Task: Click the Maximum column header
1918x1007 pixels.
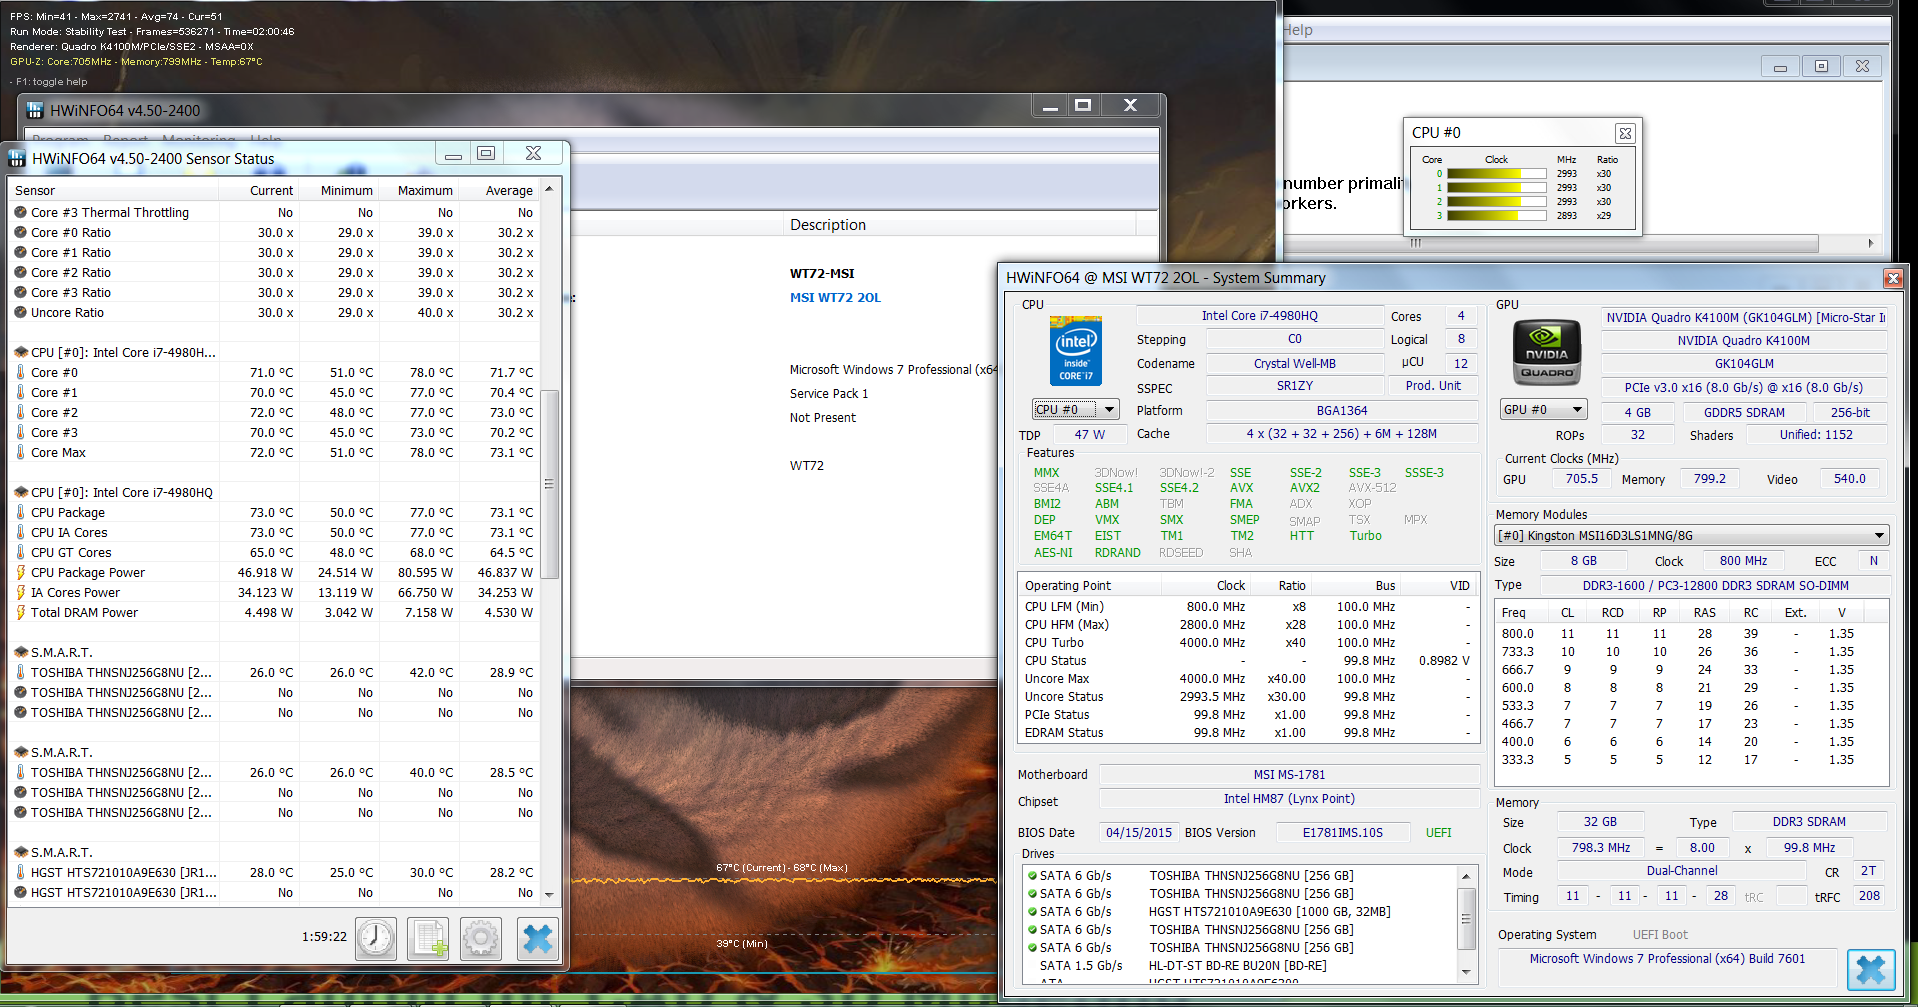Action: coord(418,190)
